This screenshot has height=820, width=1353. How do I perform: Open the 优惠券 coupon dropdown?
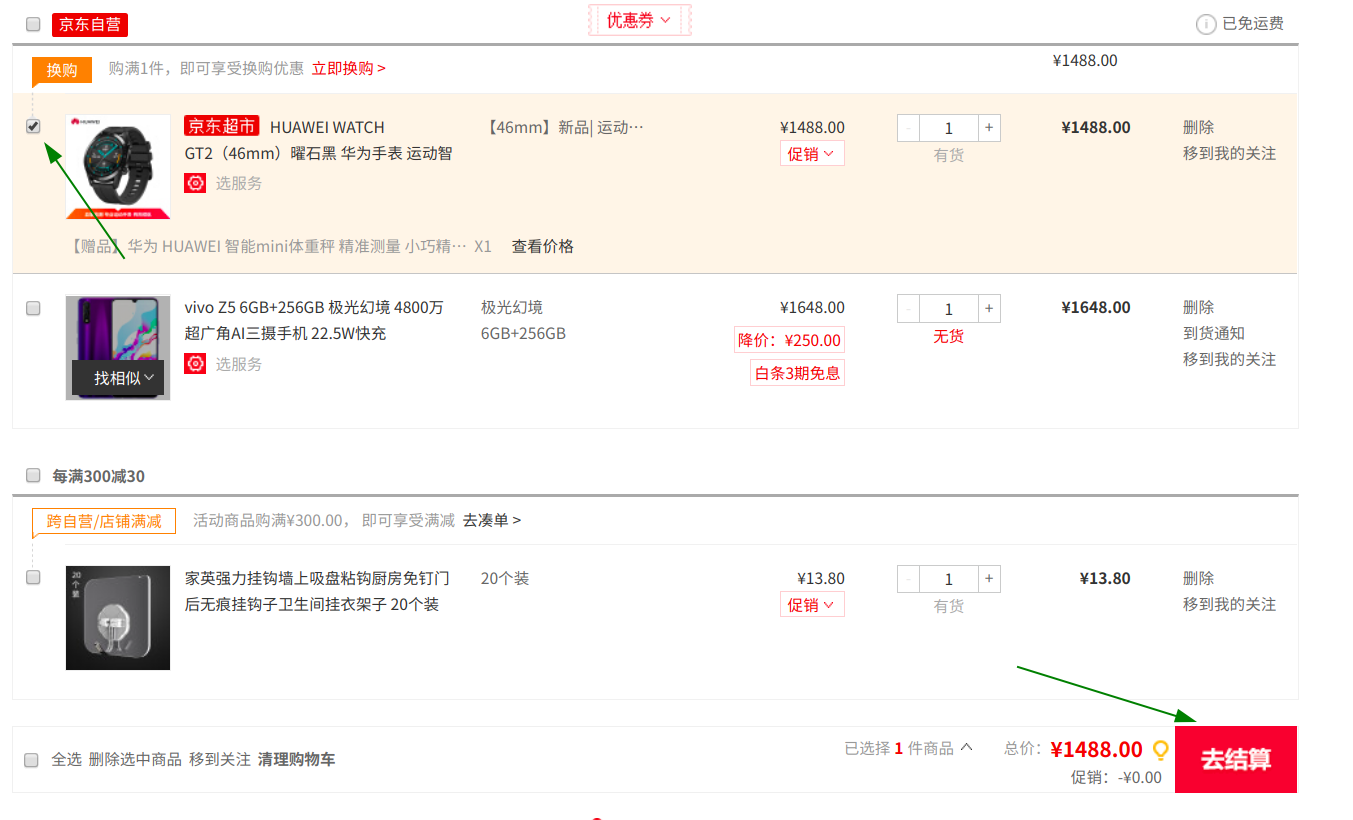(x=639, y=20)
